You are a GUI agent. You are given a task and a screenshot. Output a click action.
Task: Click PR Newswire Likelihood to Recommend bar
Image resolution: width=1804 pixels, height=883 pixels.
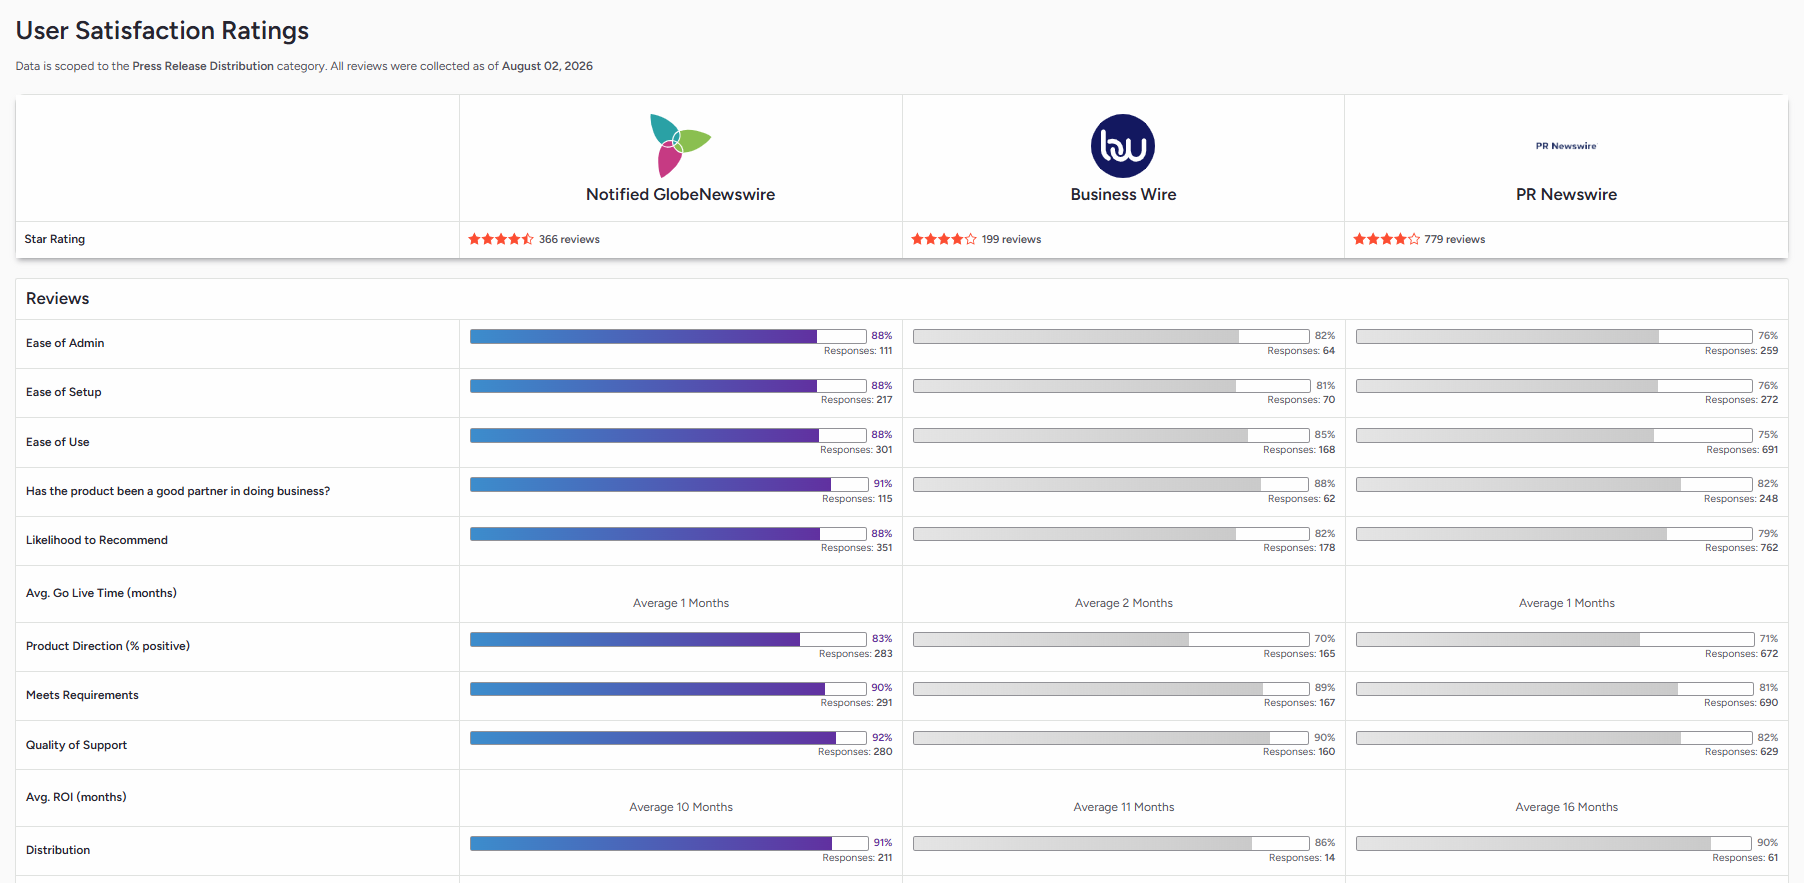(1554, 534)
